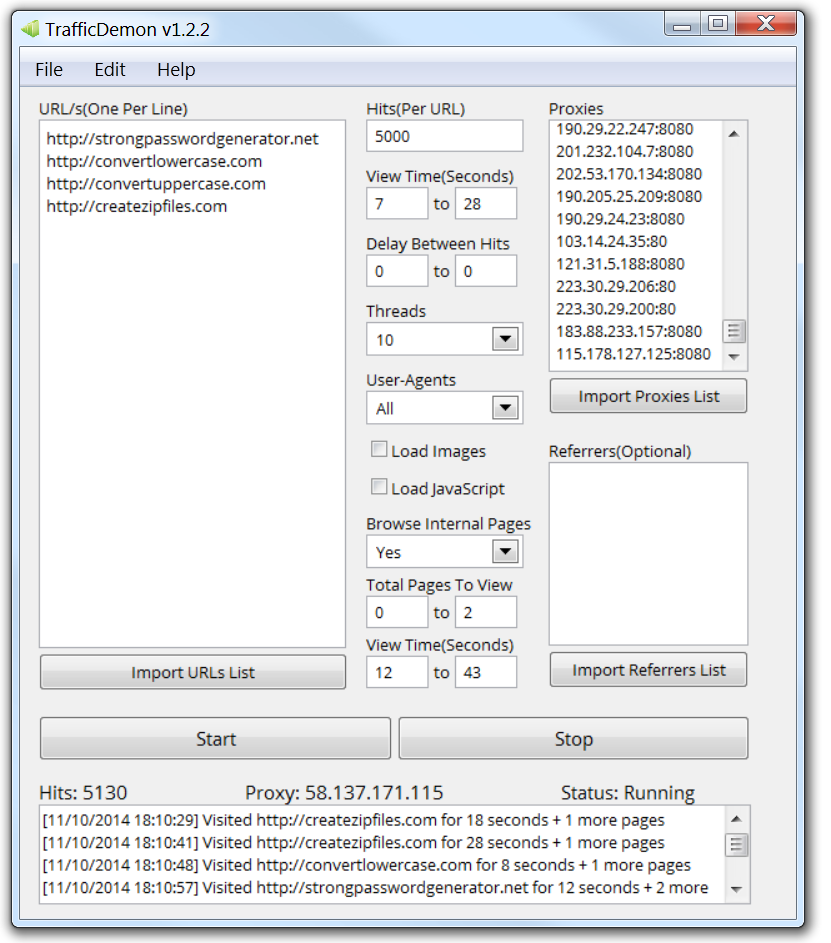Viewport: 831px width, 943px height.
Task: Click the proxies list scroll down arrow
Action: 734,357
